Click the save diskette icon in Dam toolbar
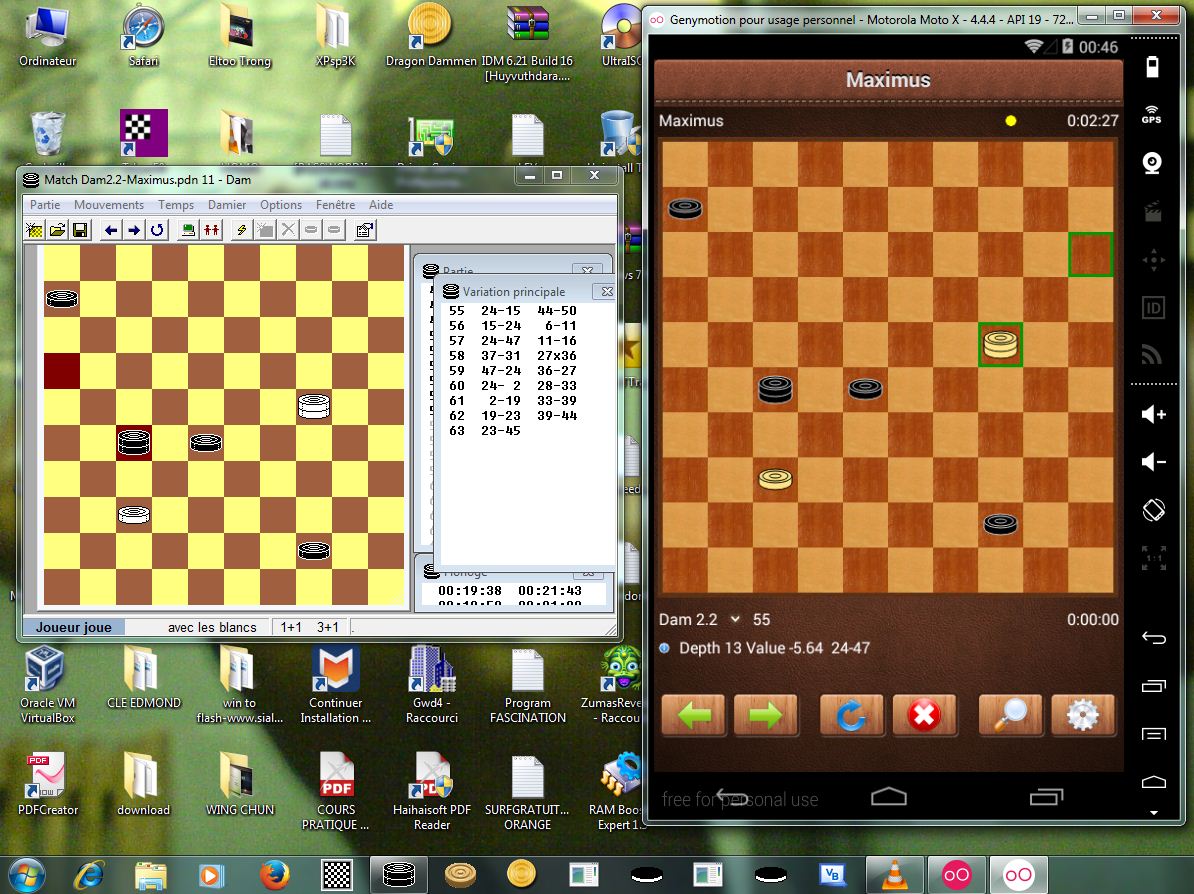 pos(80,230)
